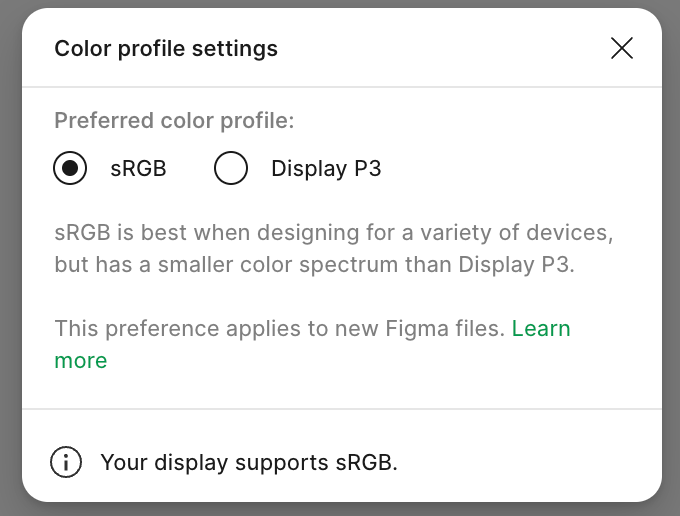Click the circled info icon
Viewport: 680px width, 516px height.
pos(66,462)
